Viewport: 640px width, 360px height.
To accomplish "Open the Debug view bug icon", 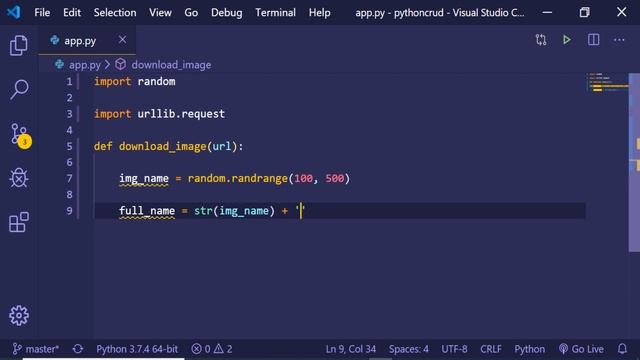I will (19, 178).
